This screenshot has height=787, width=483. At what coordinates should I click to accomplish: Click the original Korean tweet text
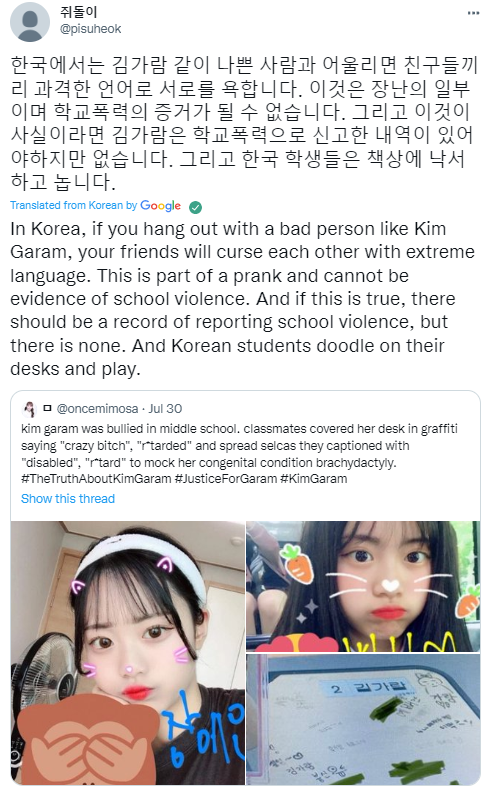click(x=243, y=123)
